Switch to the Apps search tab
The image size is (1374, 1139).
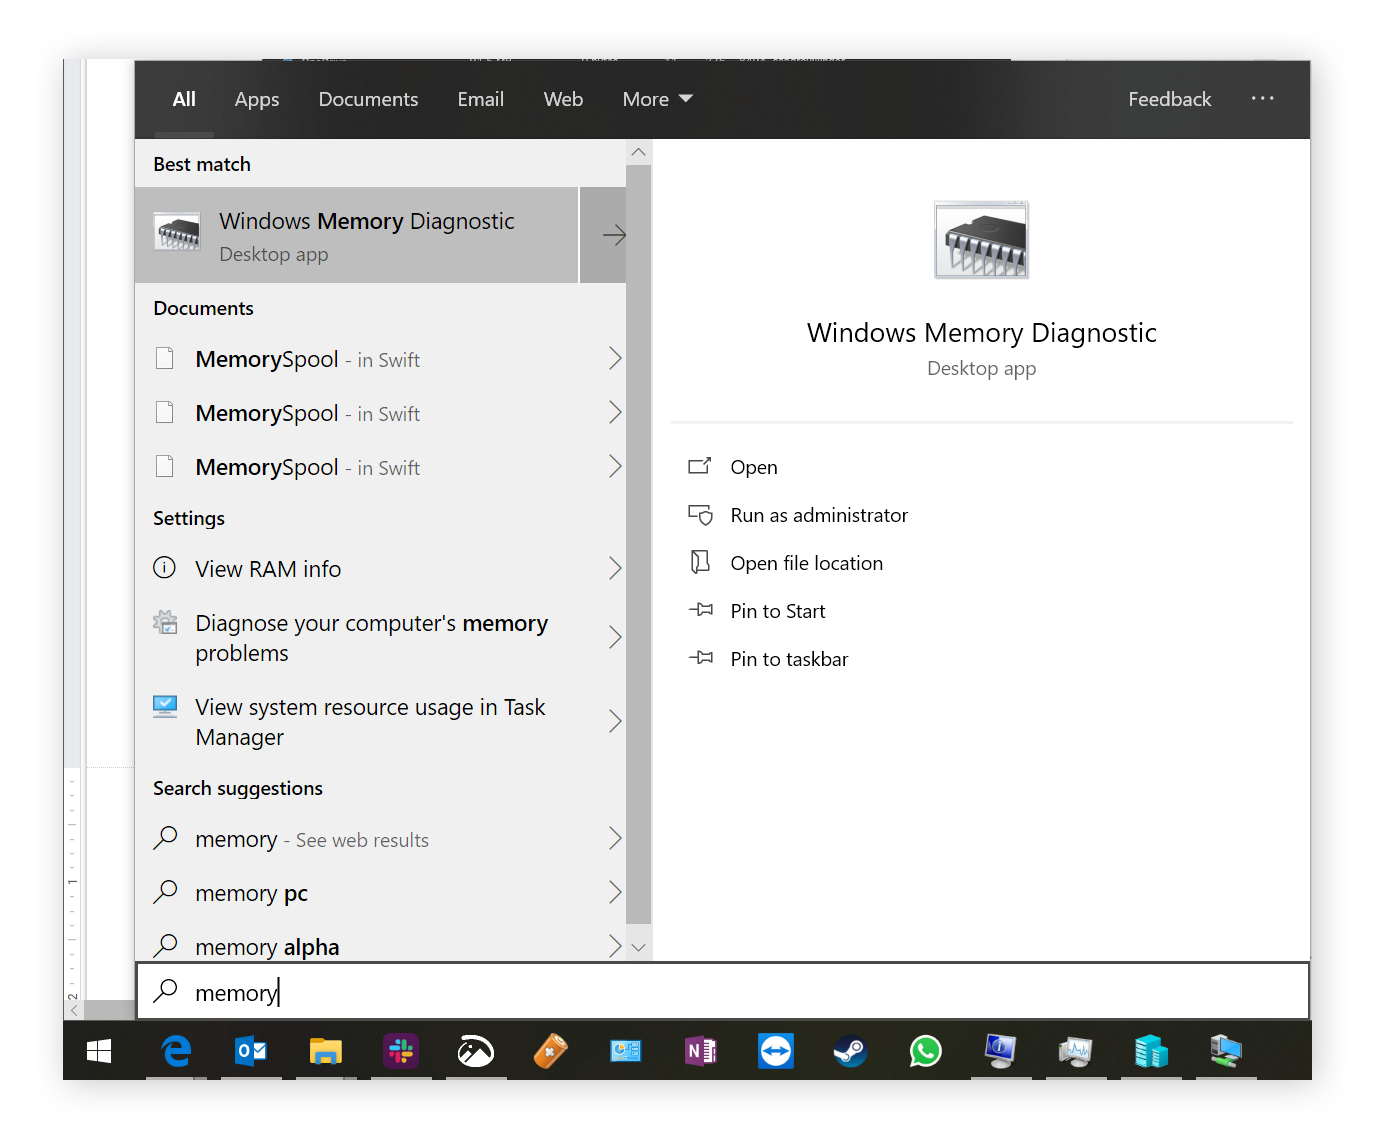(256, 98)
